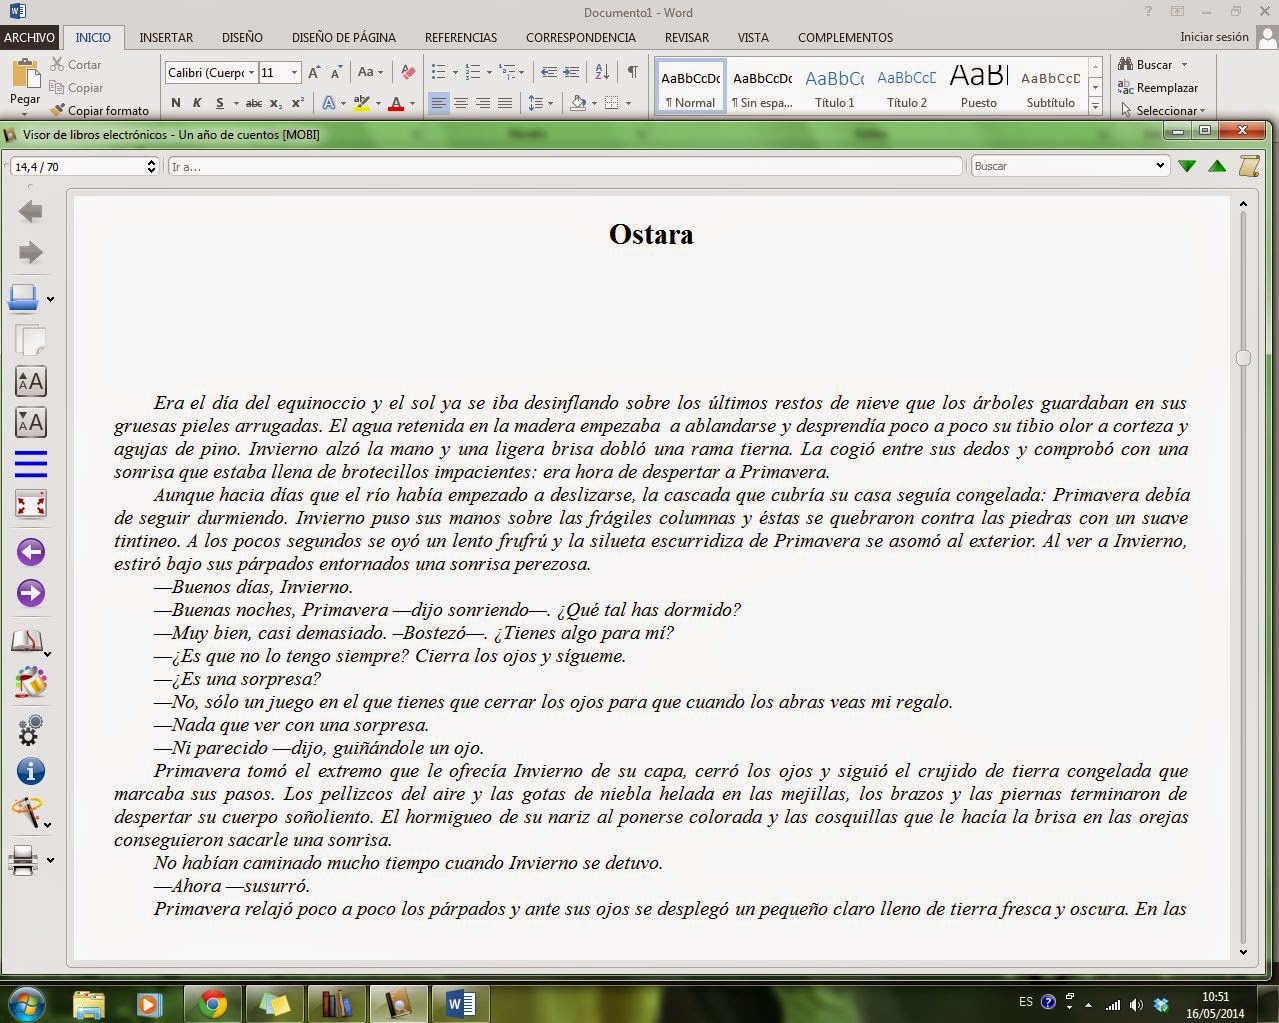The height and width of the screenshot is (1023, 1279).
Task: Open the ARCHIVO tab in Word
Action: pos(29,37)
